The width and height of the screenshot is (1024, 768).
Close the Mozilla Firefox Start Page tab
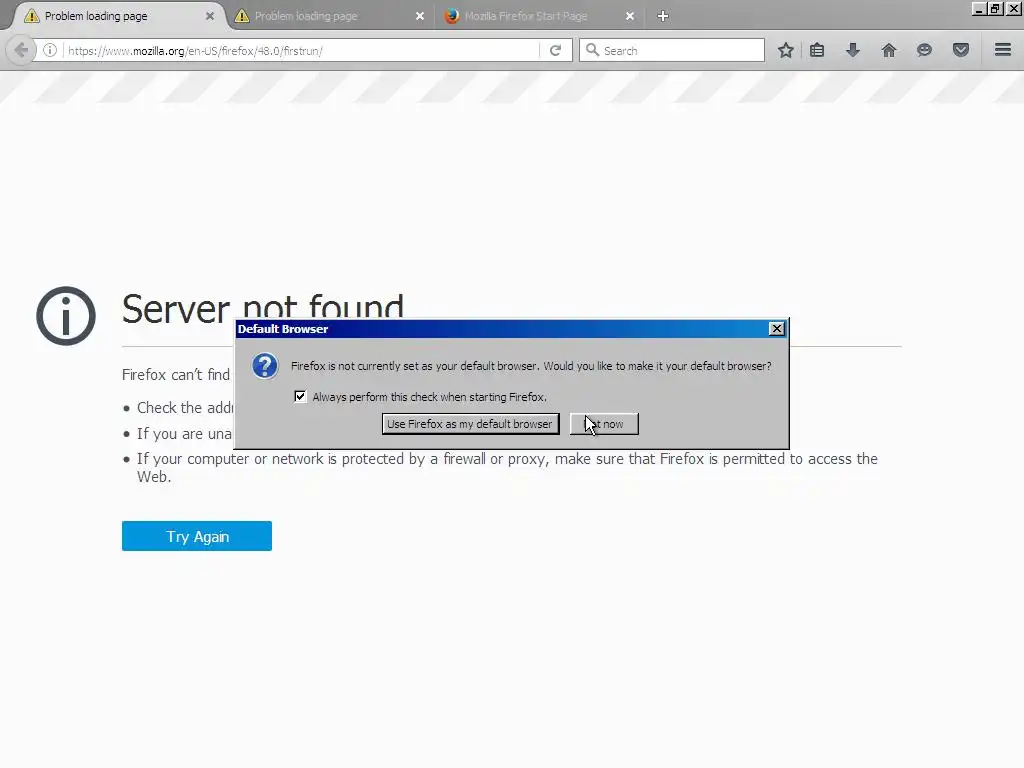click(630, 16)
